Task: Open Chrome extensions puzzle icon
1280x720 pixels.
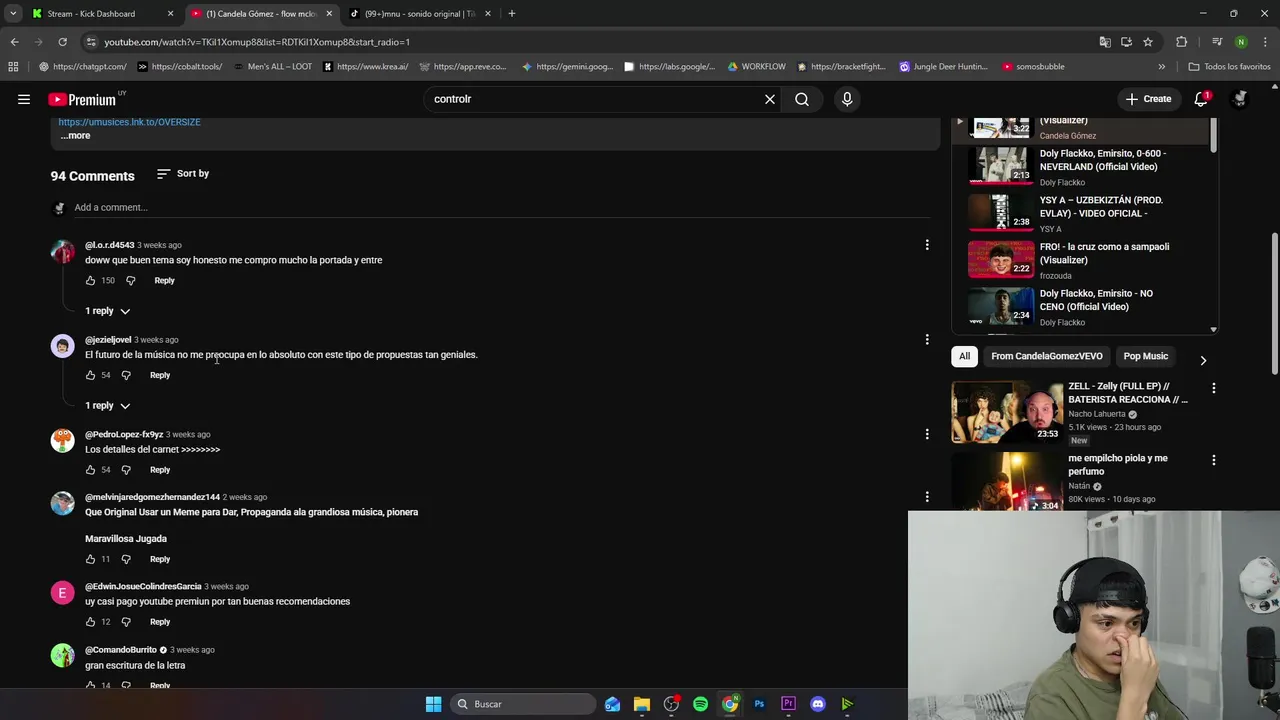Action: coord(1182,42)
